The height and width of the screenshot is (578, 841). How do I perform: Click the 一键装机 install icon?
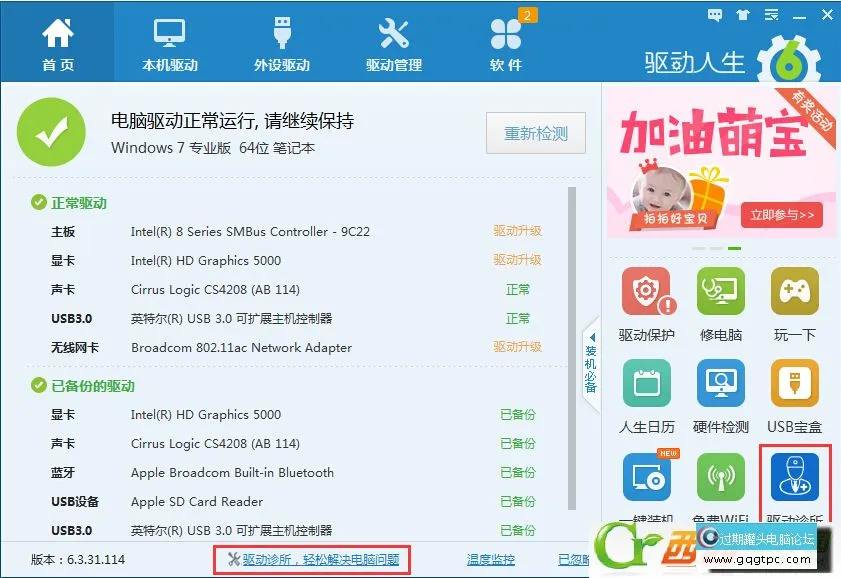(646, 478)
